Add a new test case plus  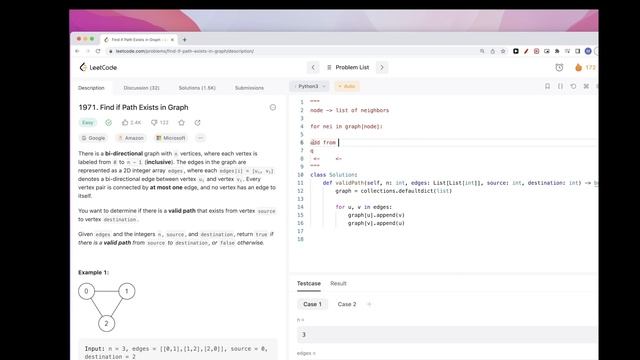click(x=369, y=304)
